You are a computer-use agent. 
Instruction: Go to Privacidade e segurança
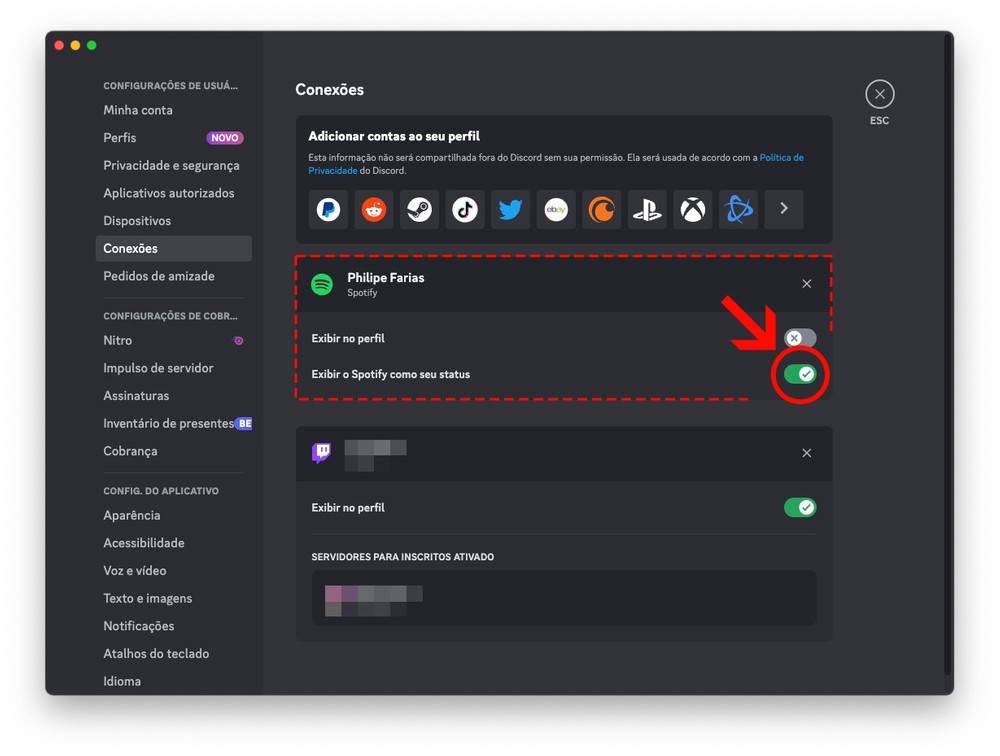click(x=173, y=165)
